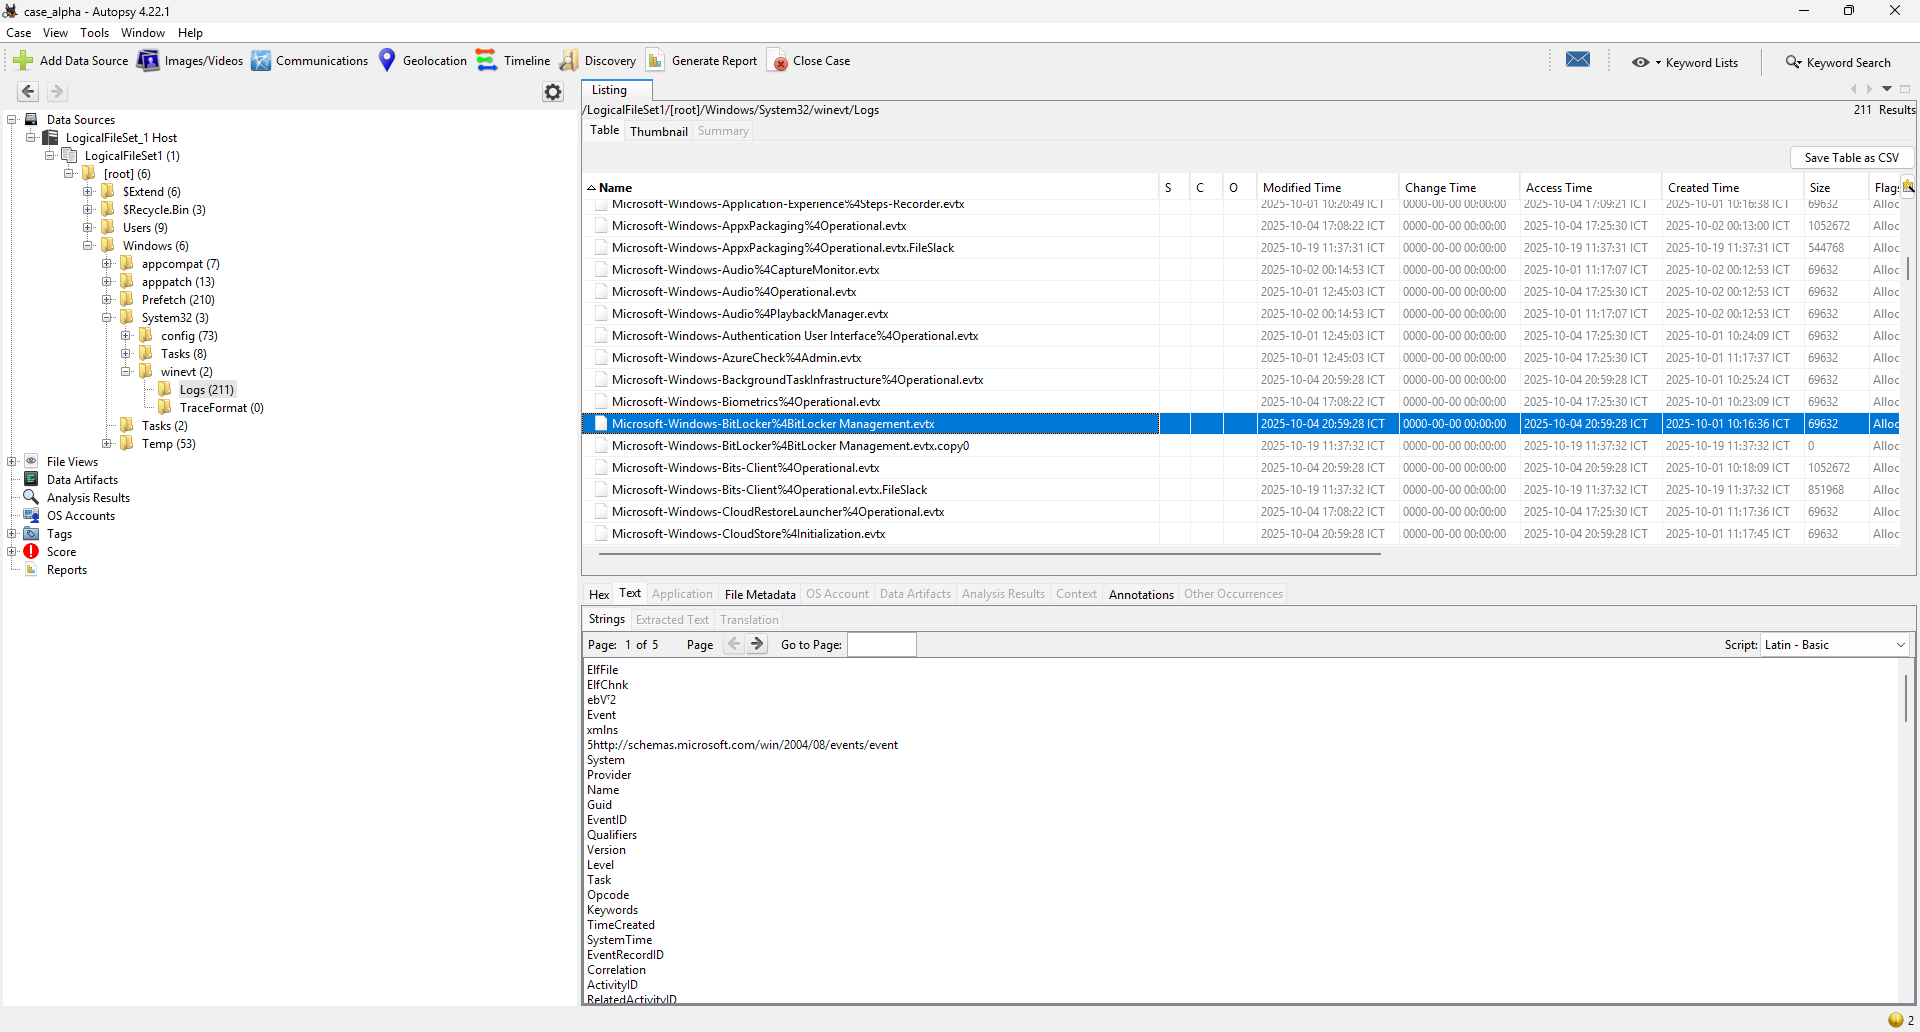Select the Tags node icon
Image resolution: width=1920 pixels, height=1032 pixels.
pyautogui.click(x=31, y=534)
